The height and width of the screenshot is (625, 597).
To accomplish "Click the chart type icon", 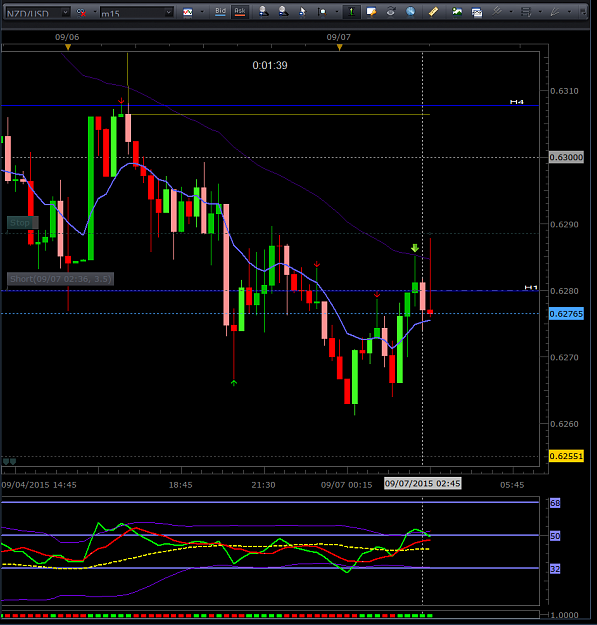I will click(187, 12).
